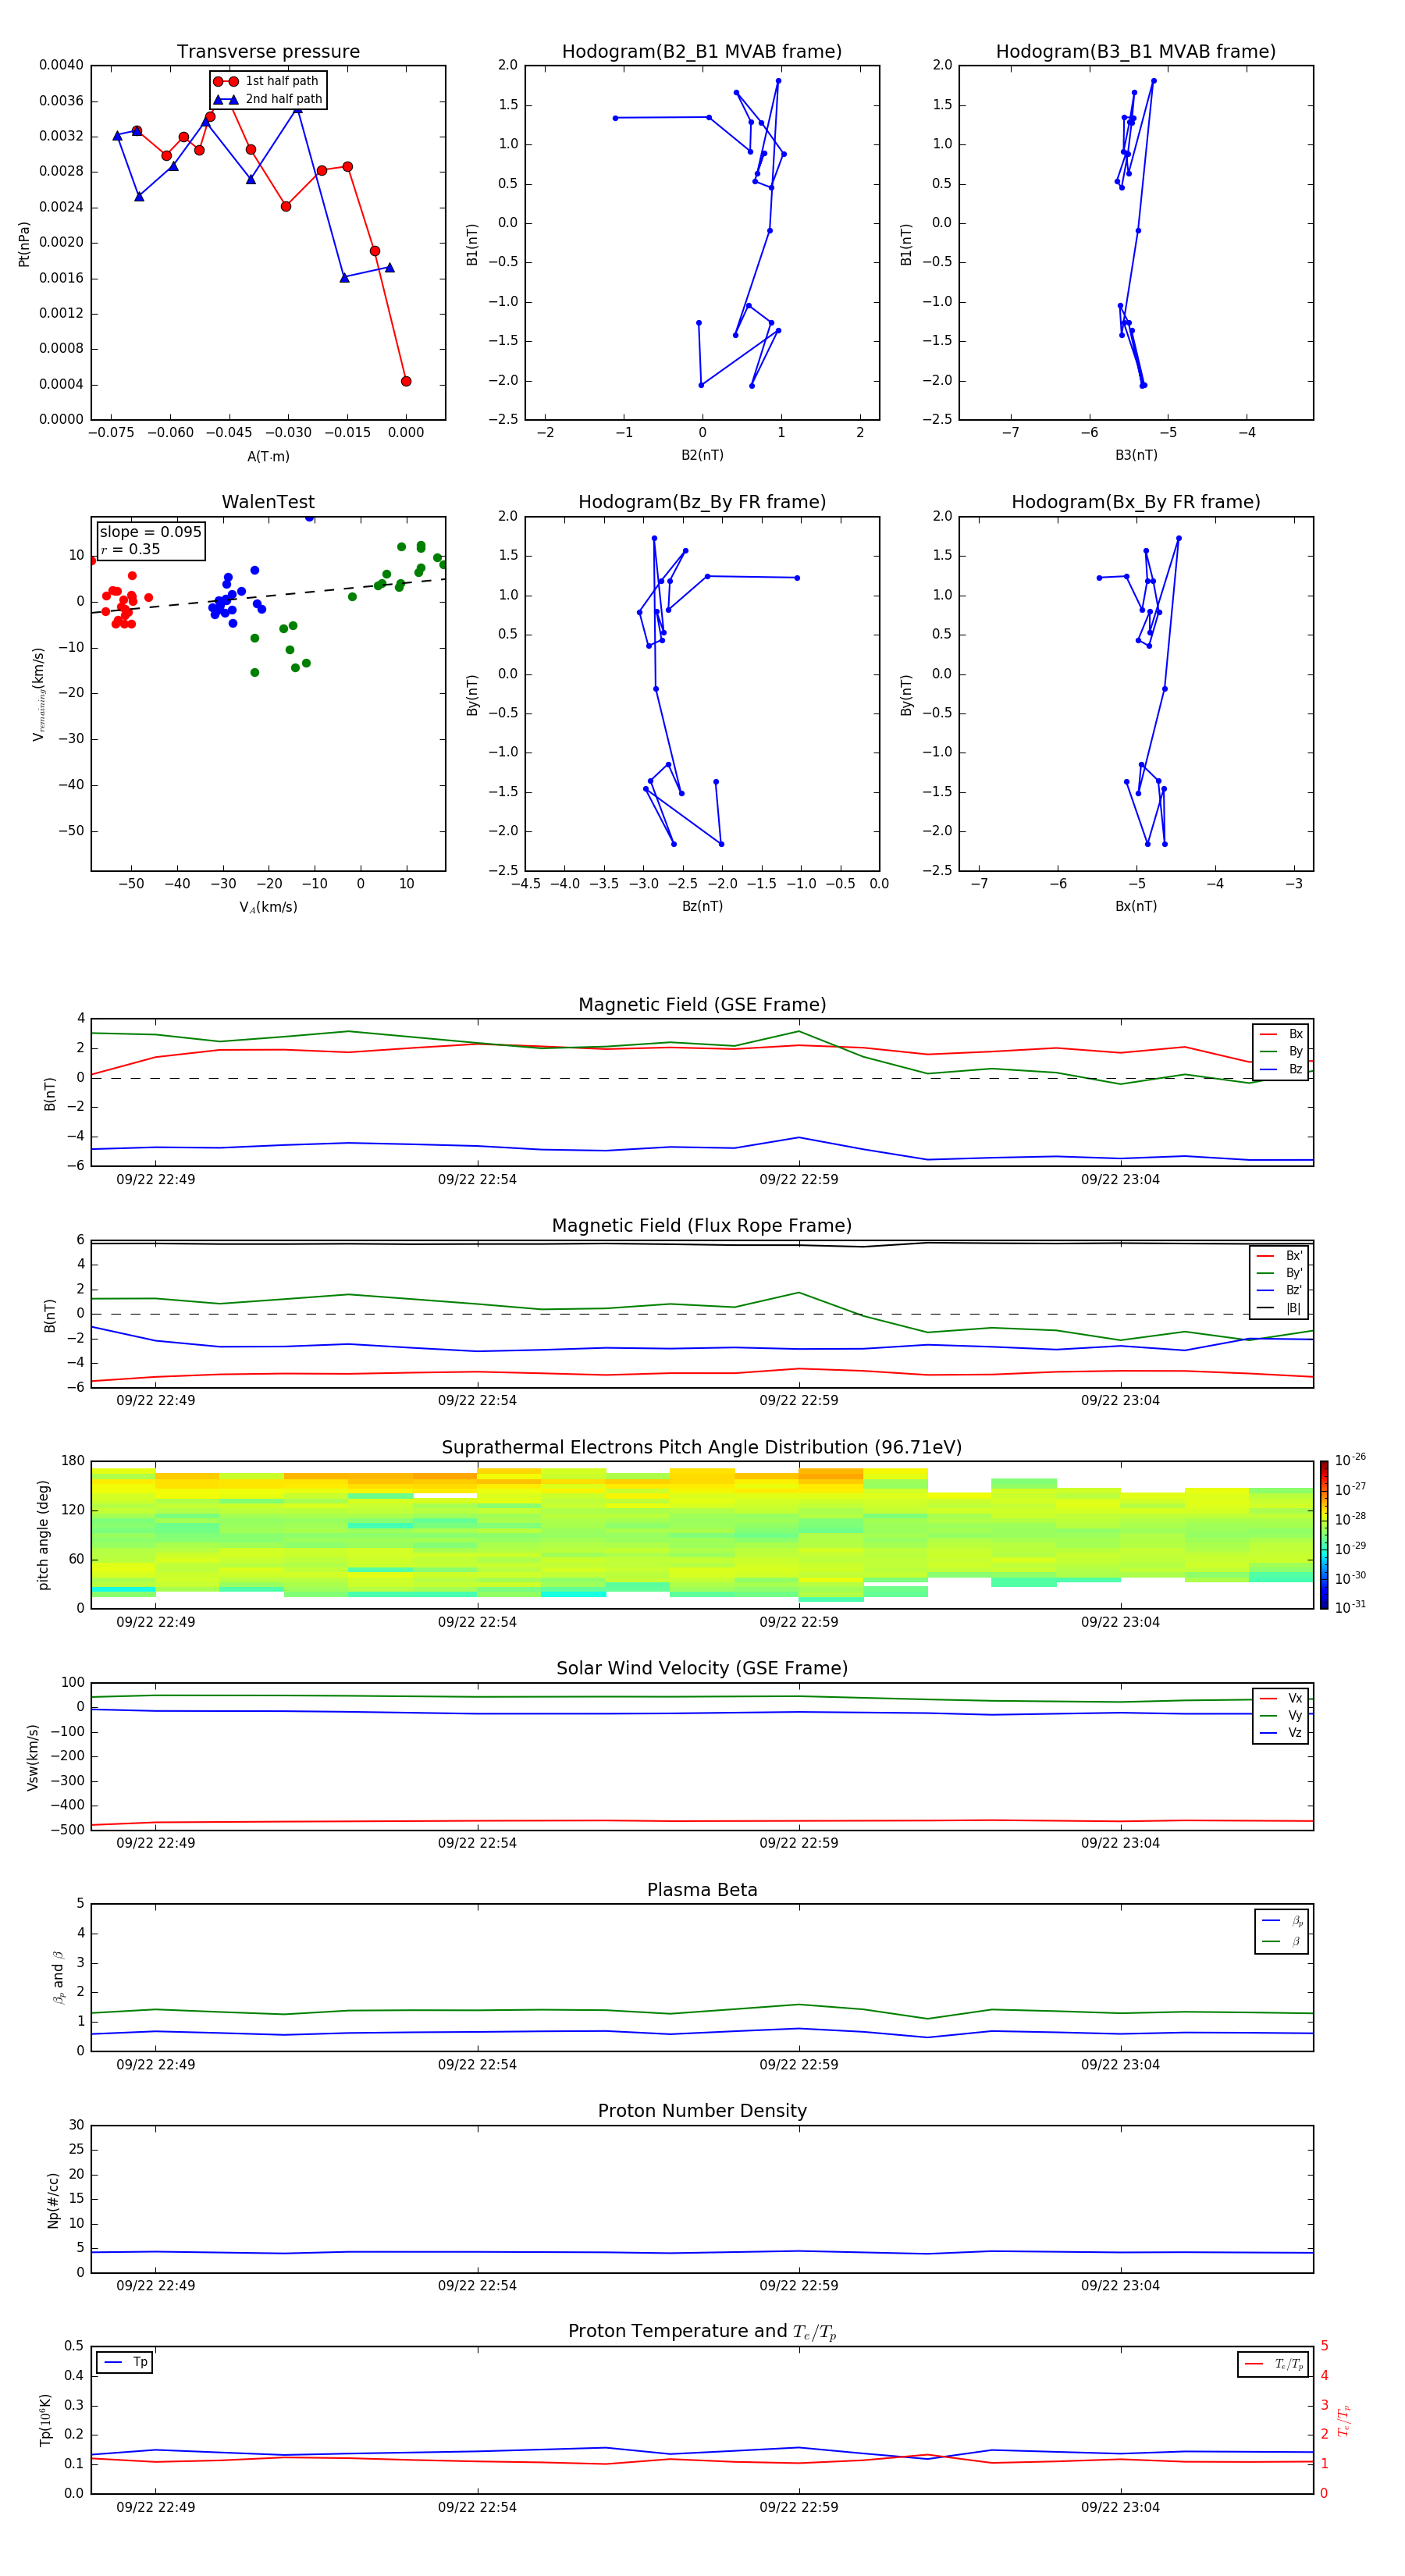
Task: Click the 'Transverse pressure' plot title
Action: click(268, 51)
